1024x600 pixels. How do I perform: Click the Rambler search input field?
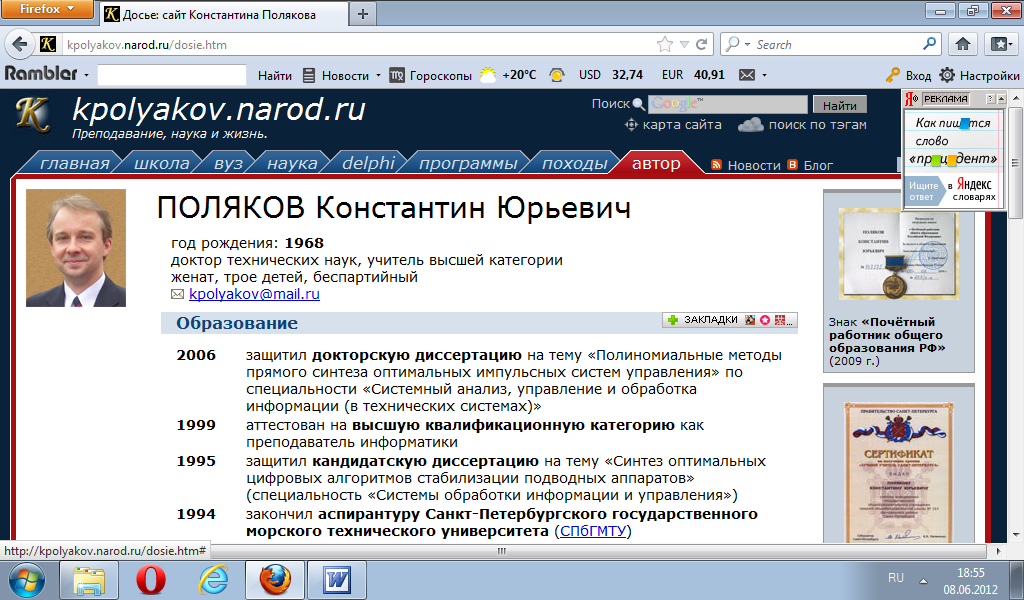(172, 75)
